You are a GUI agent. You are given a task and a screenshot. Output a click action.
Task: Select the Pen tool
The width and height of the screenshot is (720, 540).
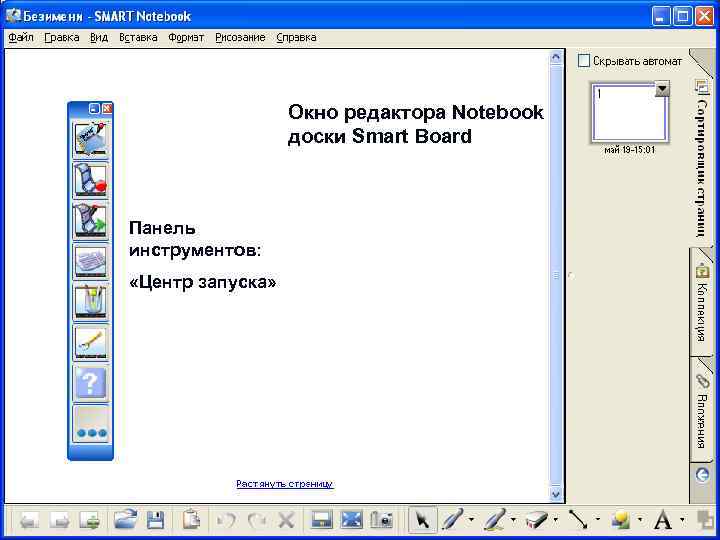452,520
